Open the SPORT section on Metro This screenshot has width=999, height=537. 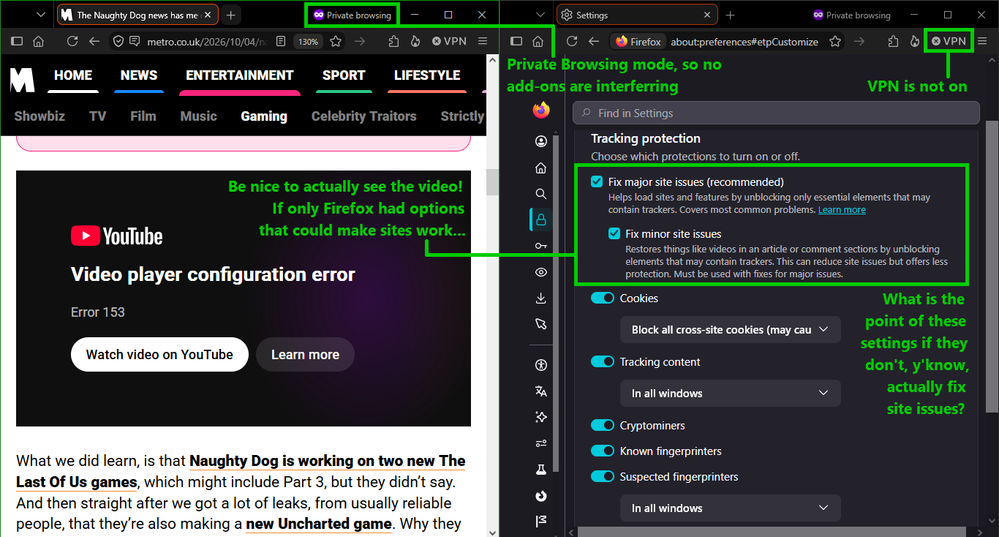pyautogui.click(x=343, y=75)
